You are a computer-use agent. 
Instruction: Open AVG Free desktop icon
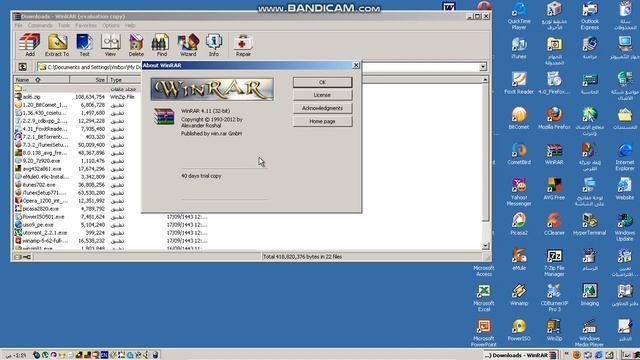[x=554, y=189]
